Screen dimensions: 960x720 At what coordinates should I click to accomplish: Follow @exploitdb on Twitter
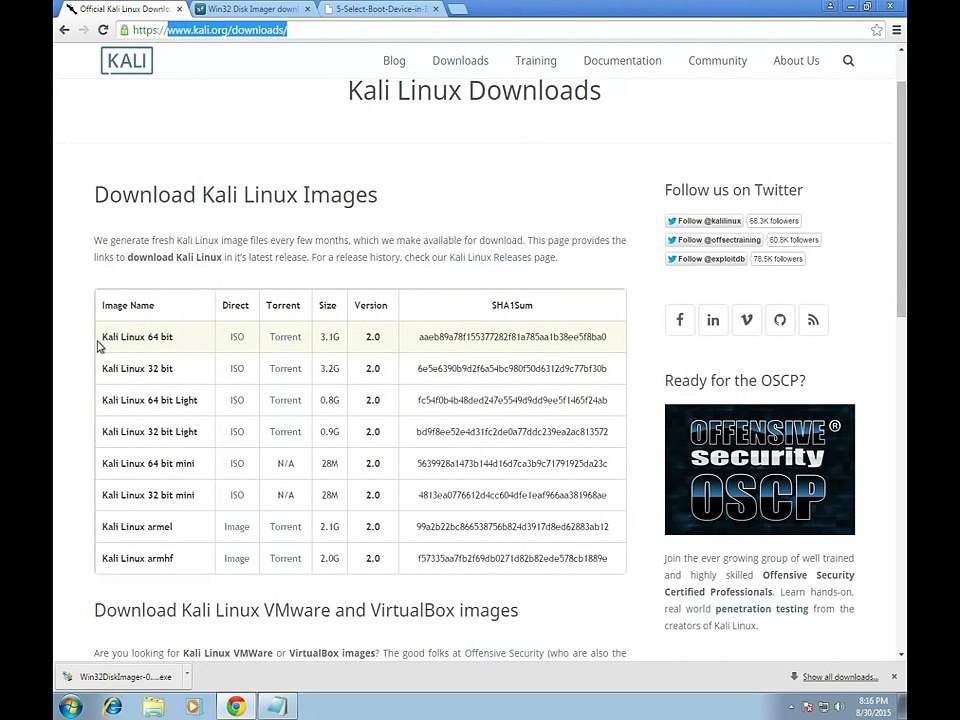click(707, 259)
